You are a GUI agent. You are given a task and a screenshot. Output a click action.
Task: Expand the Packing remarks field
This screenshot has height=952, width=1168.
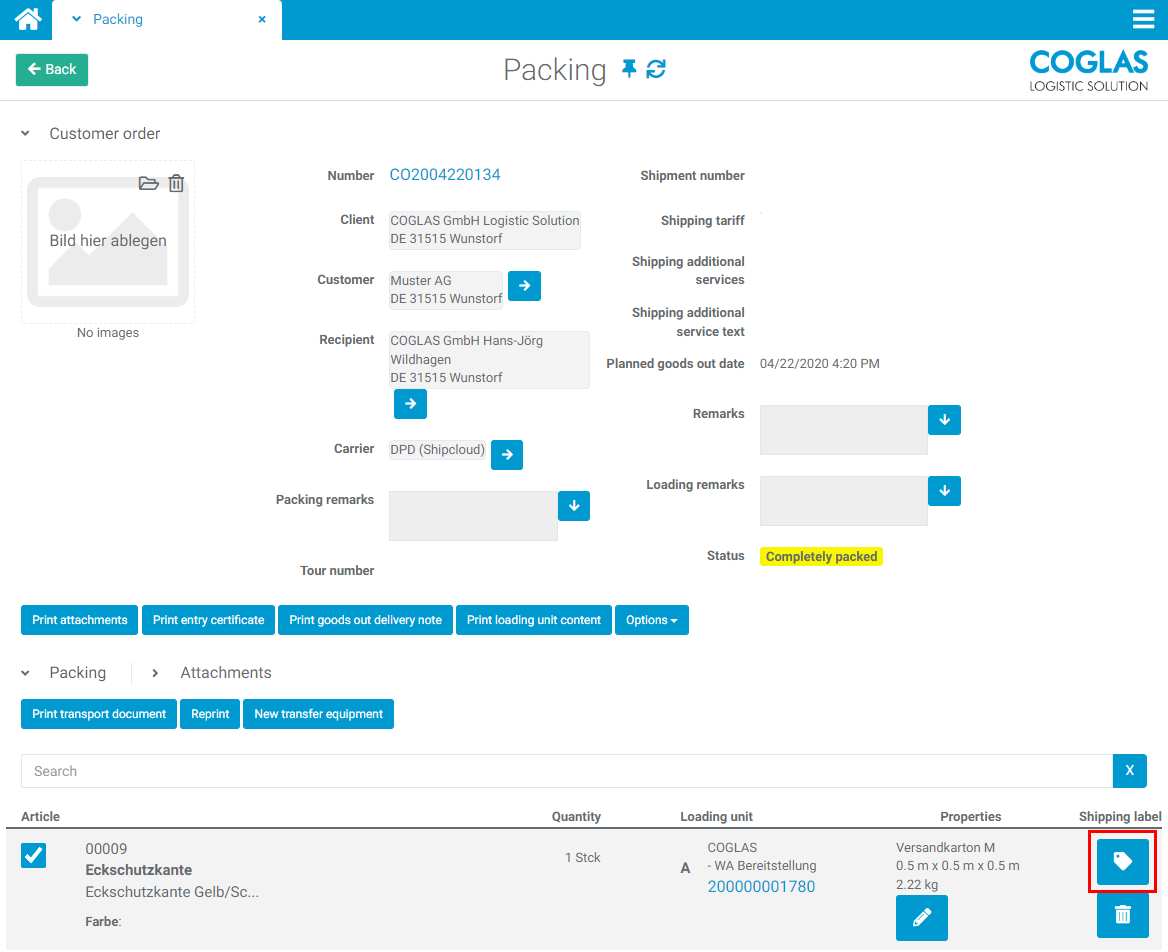573,506
